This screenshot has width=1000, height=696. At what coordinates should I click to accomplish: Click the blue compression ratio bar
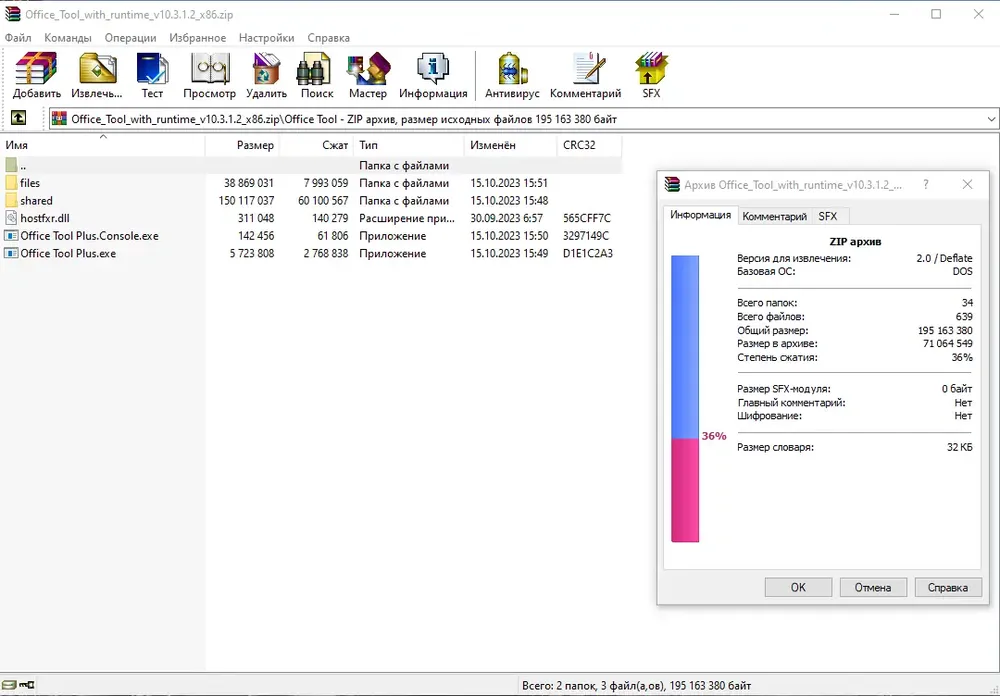[685, 347]
